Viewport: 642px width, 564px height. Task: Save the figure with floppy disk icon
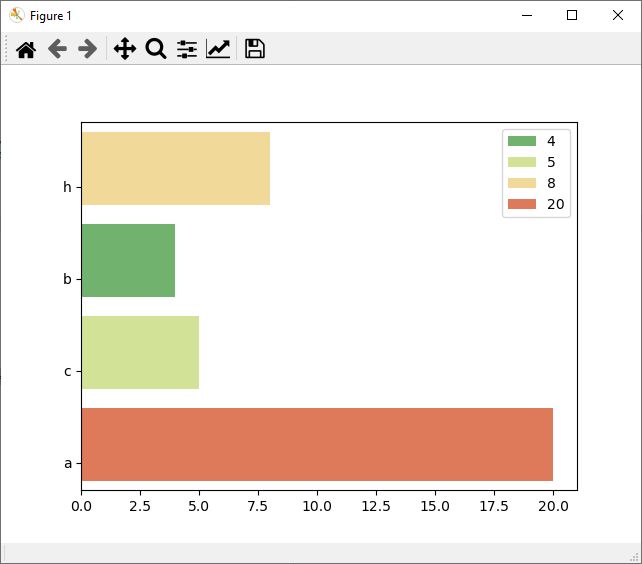pos(255,49)
